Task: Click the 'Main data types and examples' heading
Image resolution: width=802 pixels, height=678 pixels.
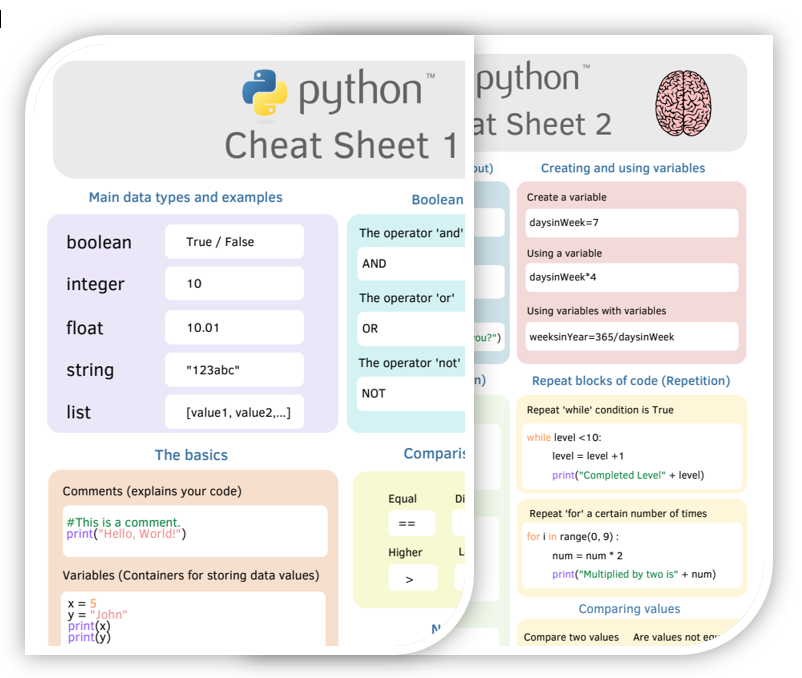Action: pos(186,197)
